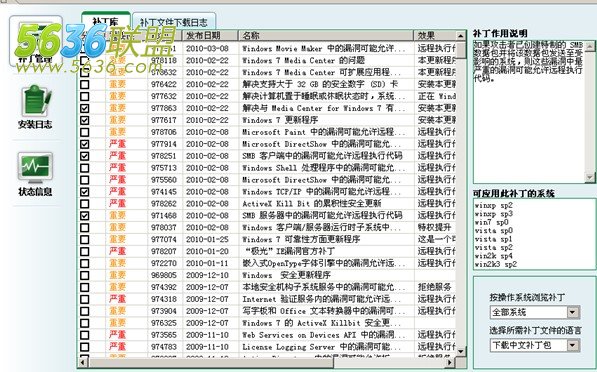Sort by the 效果 column header
This screenshot has width=597, height=372.
coord(434,36)
